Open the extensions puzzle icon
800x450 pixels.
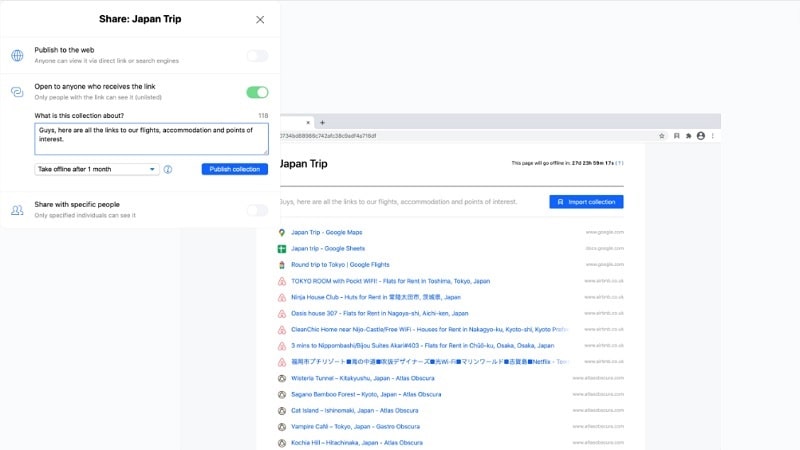click(688, 136)
